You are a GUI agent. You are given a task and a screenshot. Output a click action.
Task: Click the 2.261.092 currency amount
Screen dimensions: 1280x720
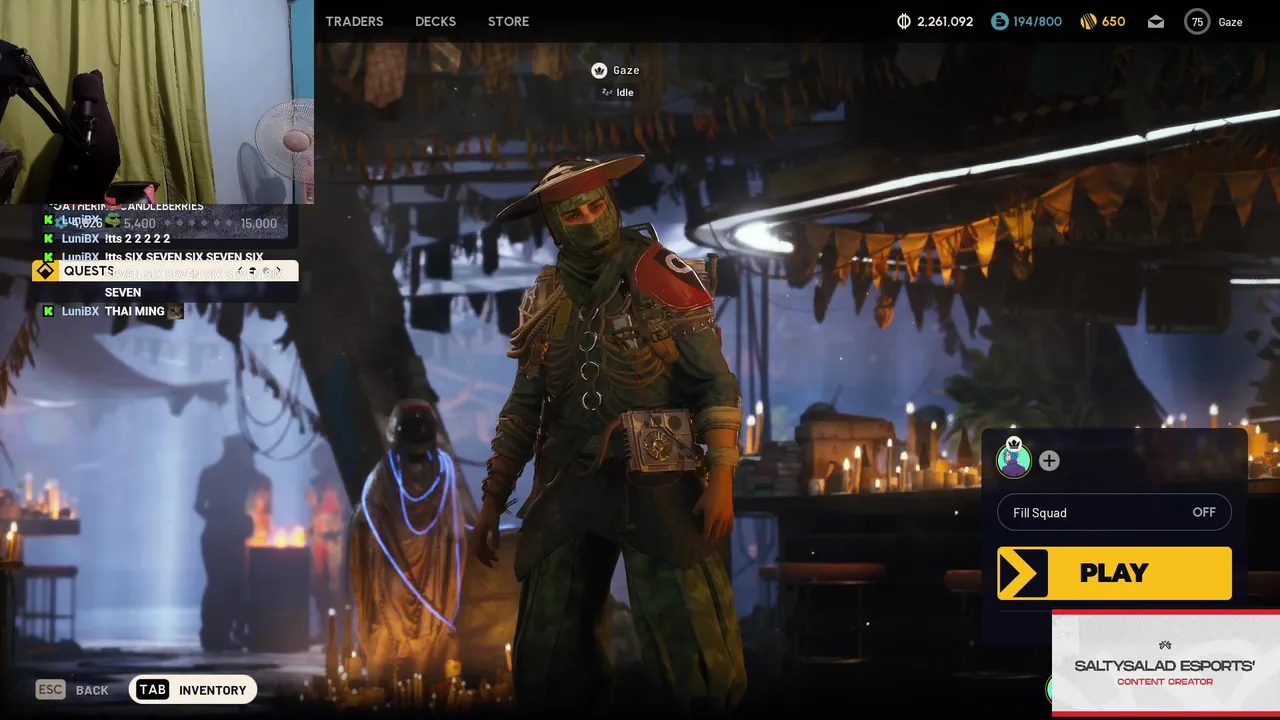point(944,21)
